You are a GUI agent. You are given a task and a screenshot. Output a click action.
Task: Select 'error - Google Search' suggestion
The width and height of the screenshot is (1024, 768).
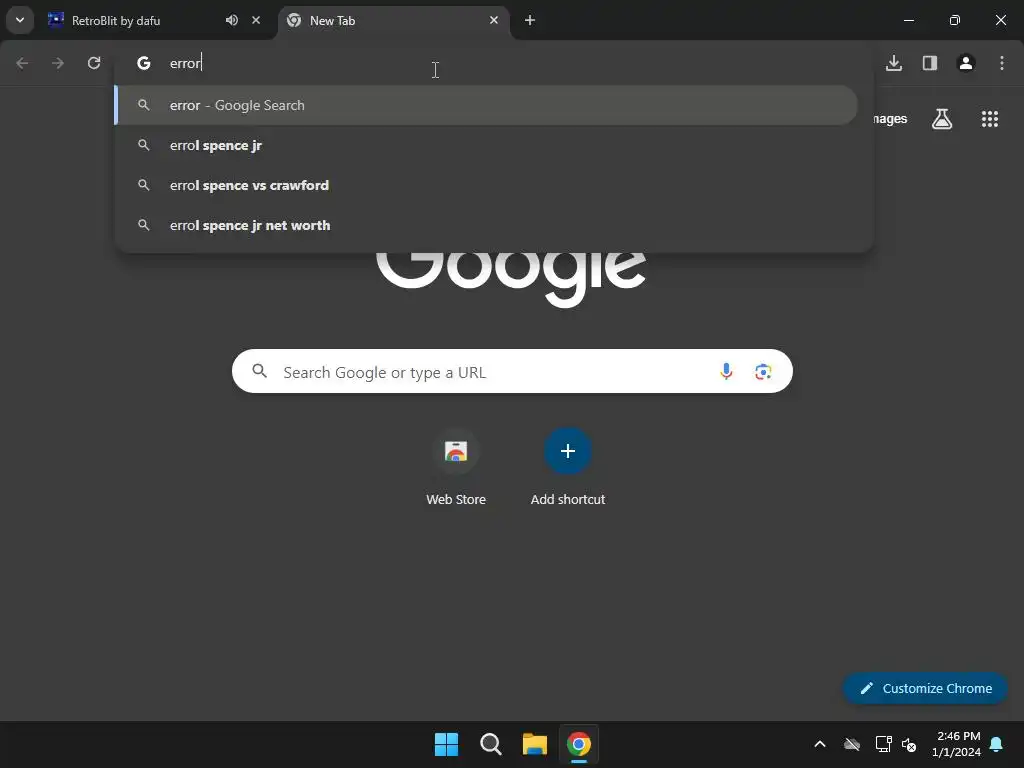coord(486,105)
